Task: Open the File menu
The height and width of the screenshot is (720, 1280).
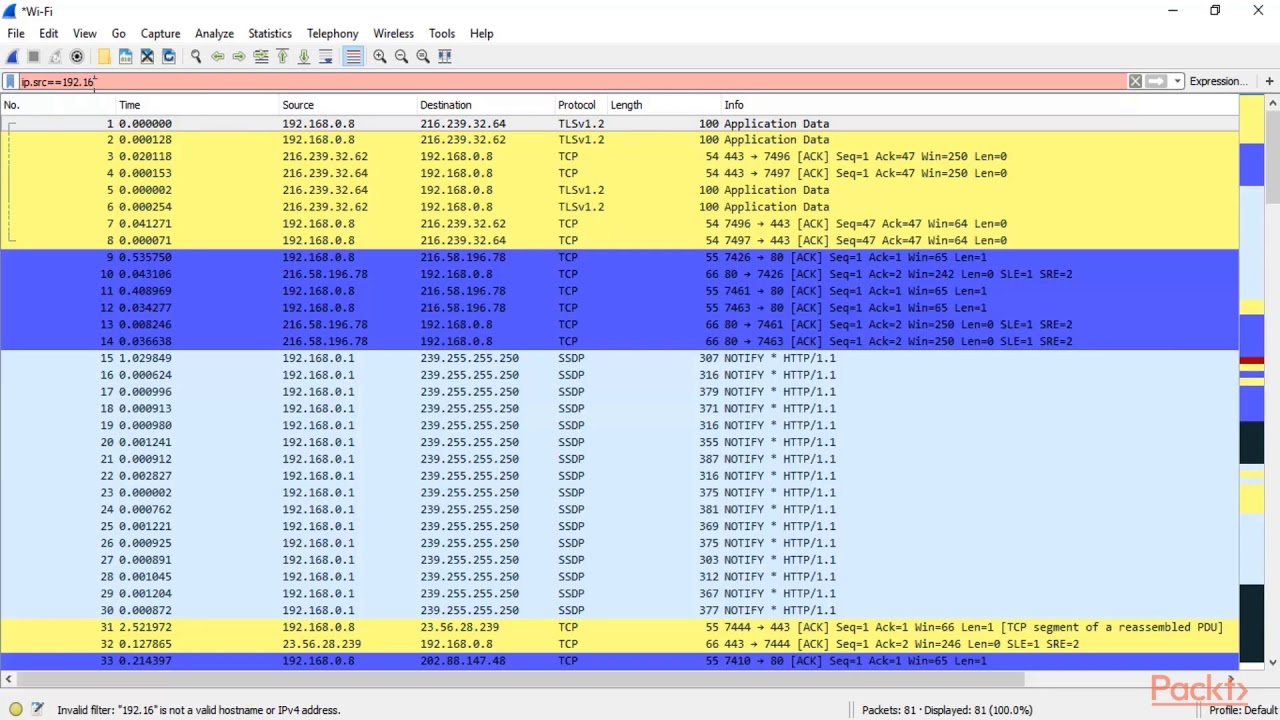Action: [x=16, y=33]
